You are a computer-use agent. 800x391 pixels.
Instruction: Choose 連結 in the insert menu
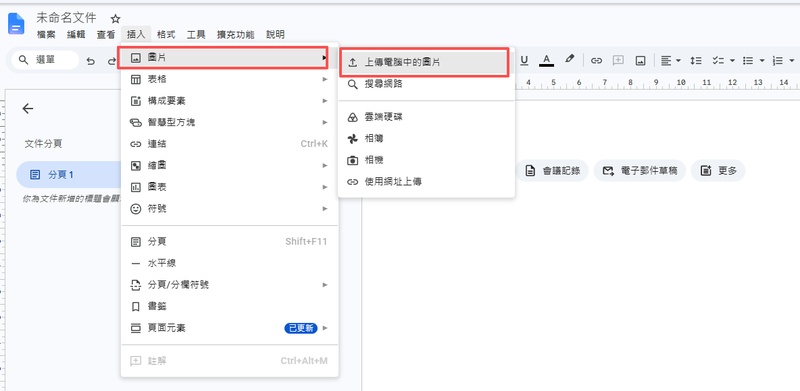(230, 144)
